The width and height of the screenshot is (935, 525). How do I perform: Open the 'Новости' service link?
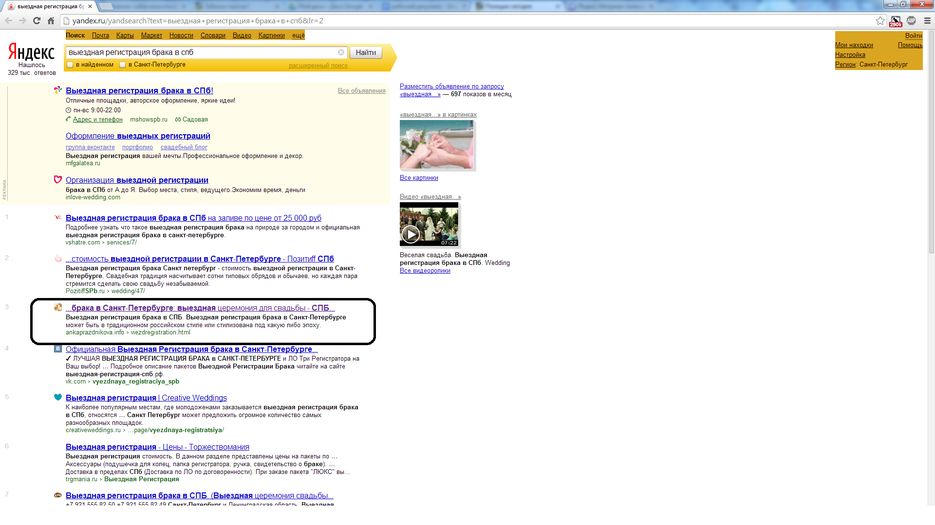pos(181,35)
